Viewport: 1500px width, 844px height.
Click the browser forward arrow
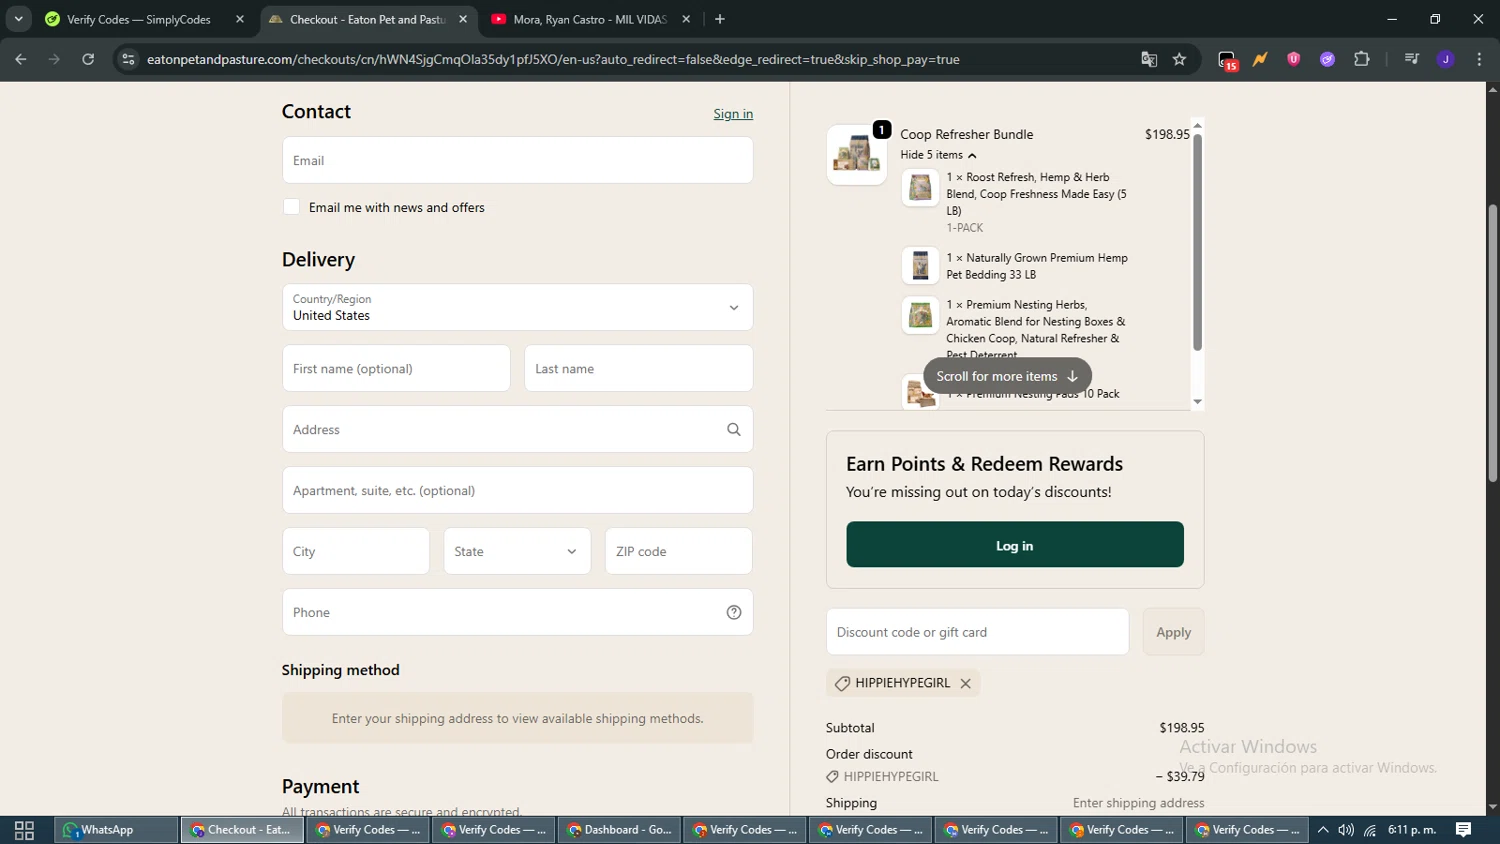54,59
